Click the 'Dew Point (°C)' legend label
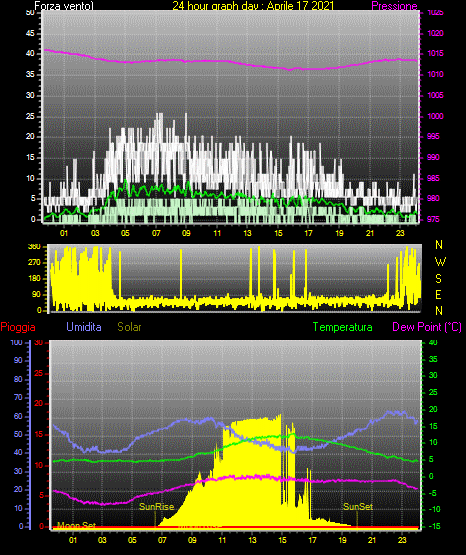This screenshot has height=555, width=466. (x=427, y=327)
